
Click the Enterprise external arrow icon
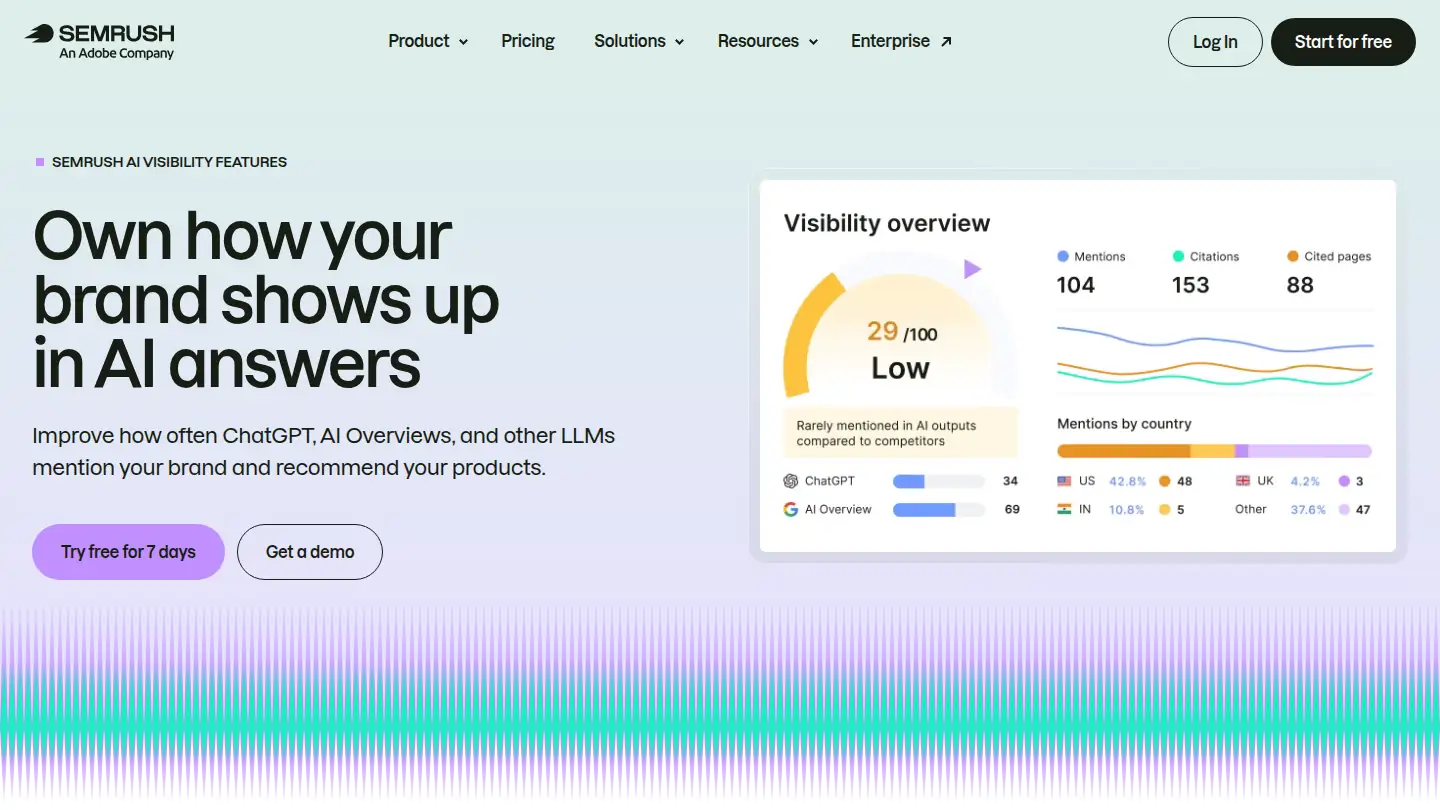coord(946,41)
